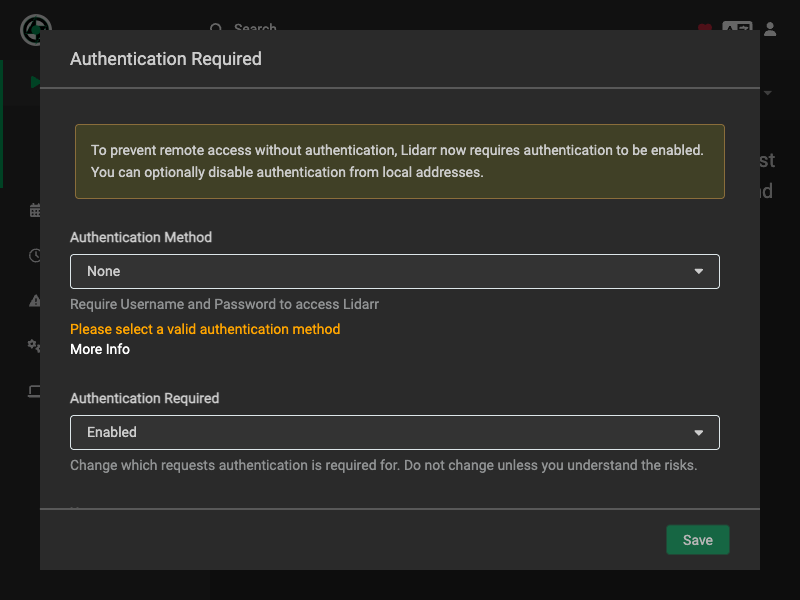800x600 pixels.
Task: Click the 'Change which requests authentication' help text
Action: pos(384,465)
